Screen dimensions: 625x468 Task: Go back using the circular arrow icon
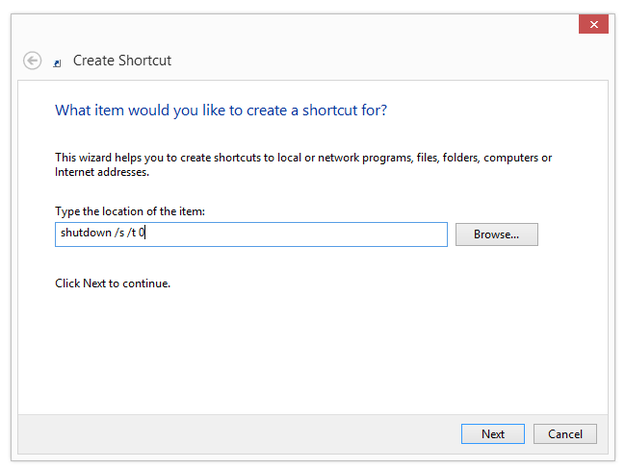[x=32, y=61]
